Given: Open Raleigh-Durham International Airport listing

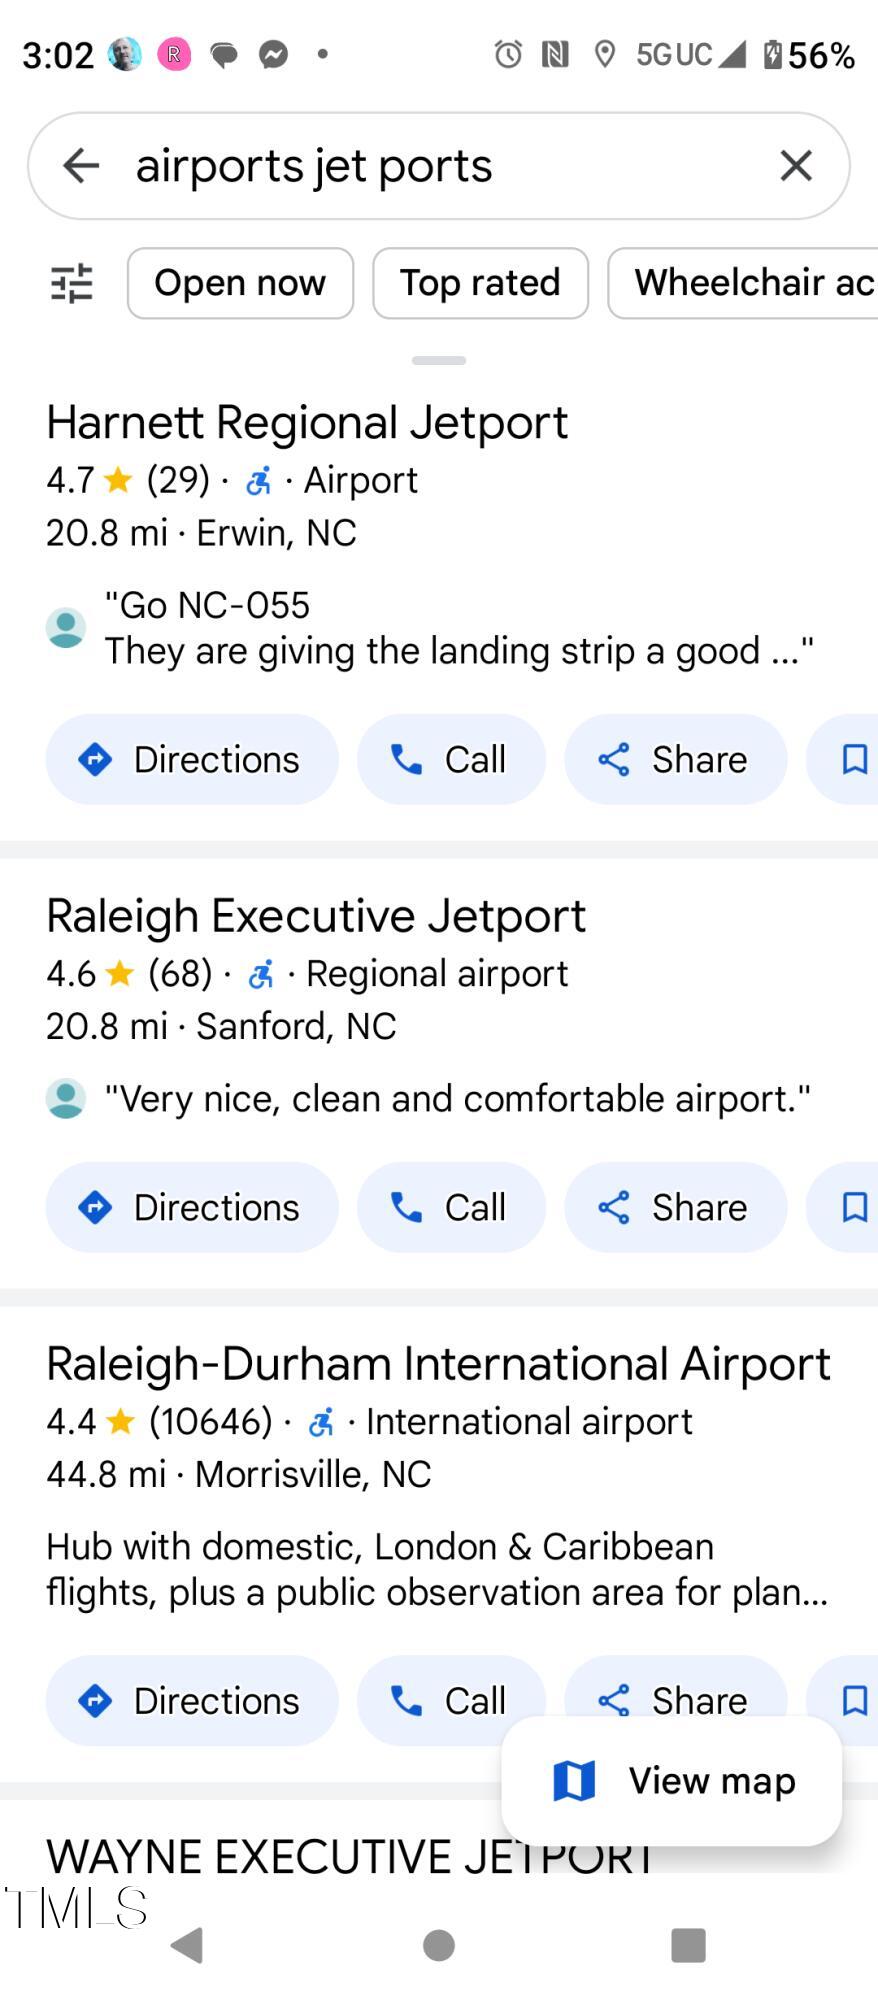Looking at the screenshot, I should coord(438,1364).
